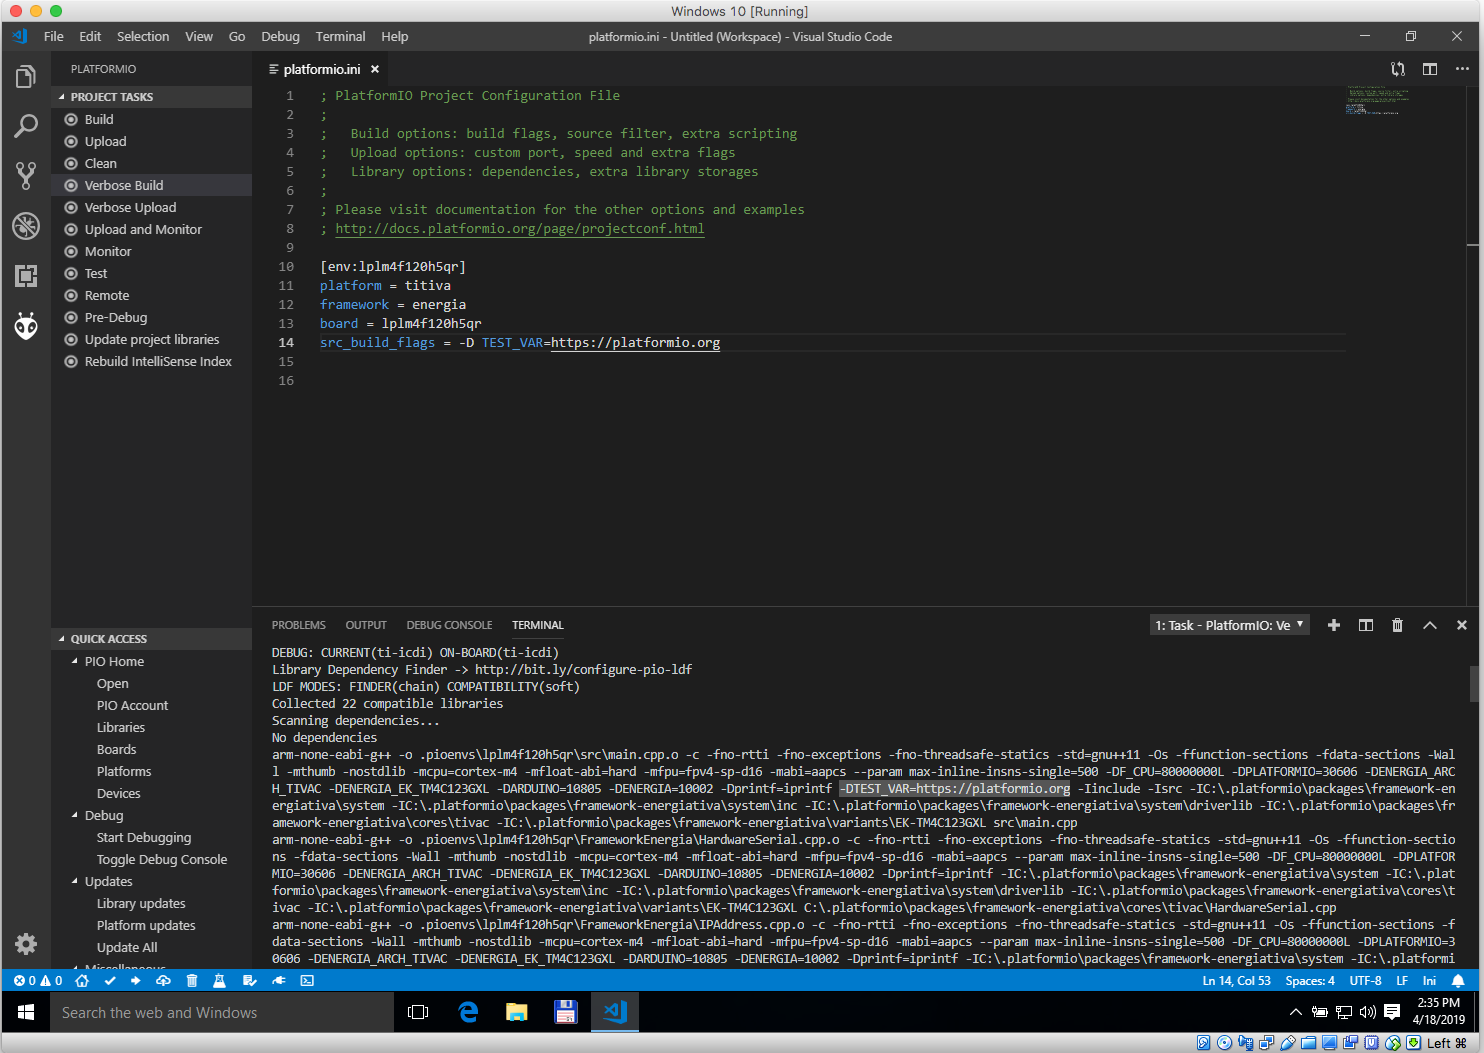Viewport: 1484px width, 1053px height.
Task: Upload firmware using the status bar arrow icon
Action: coord(137,981)
